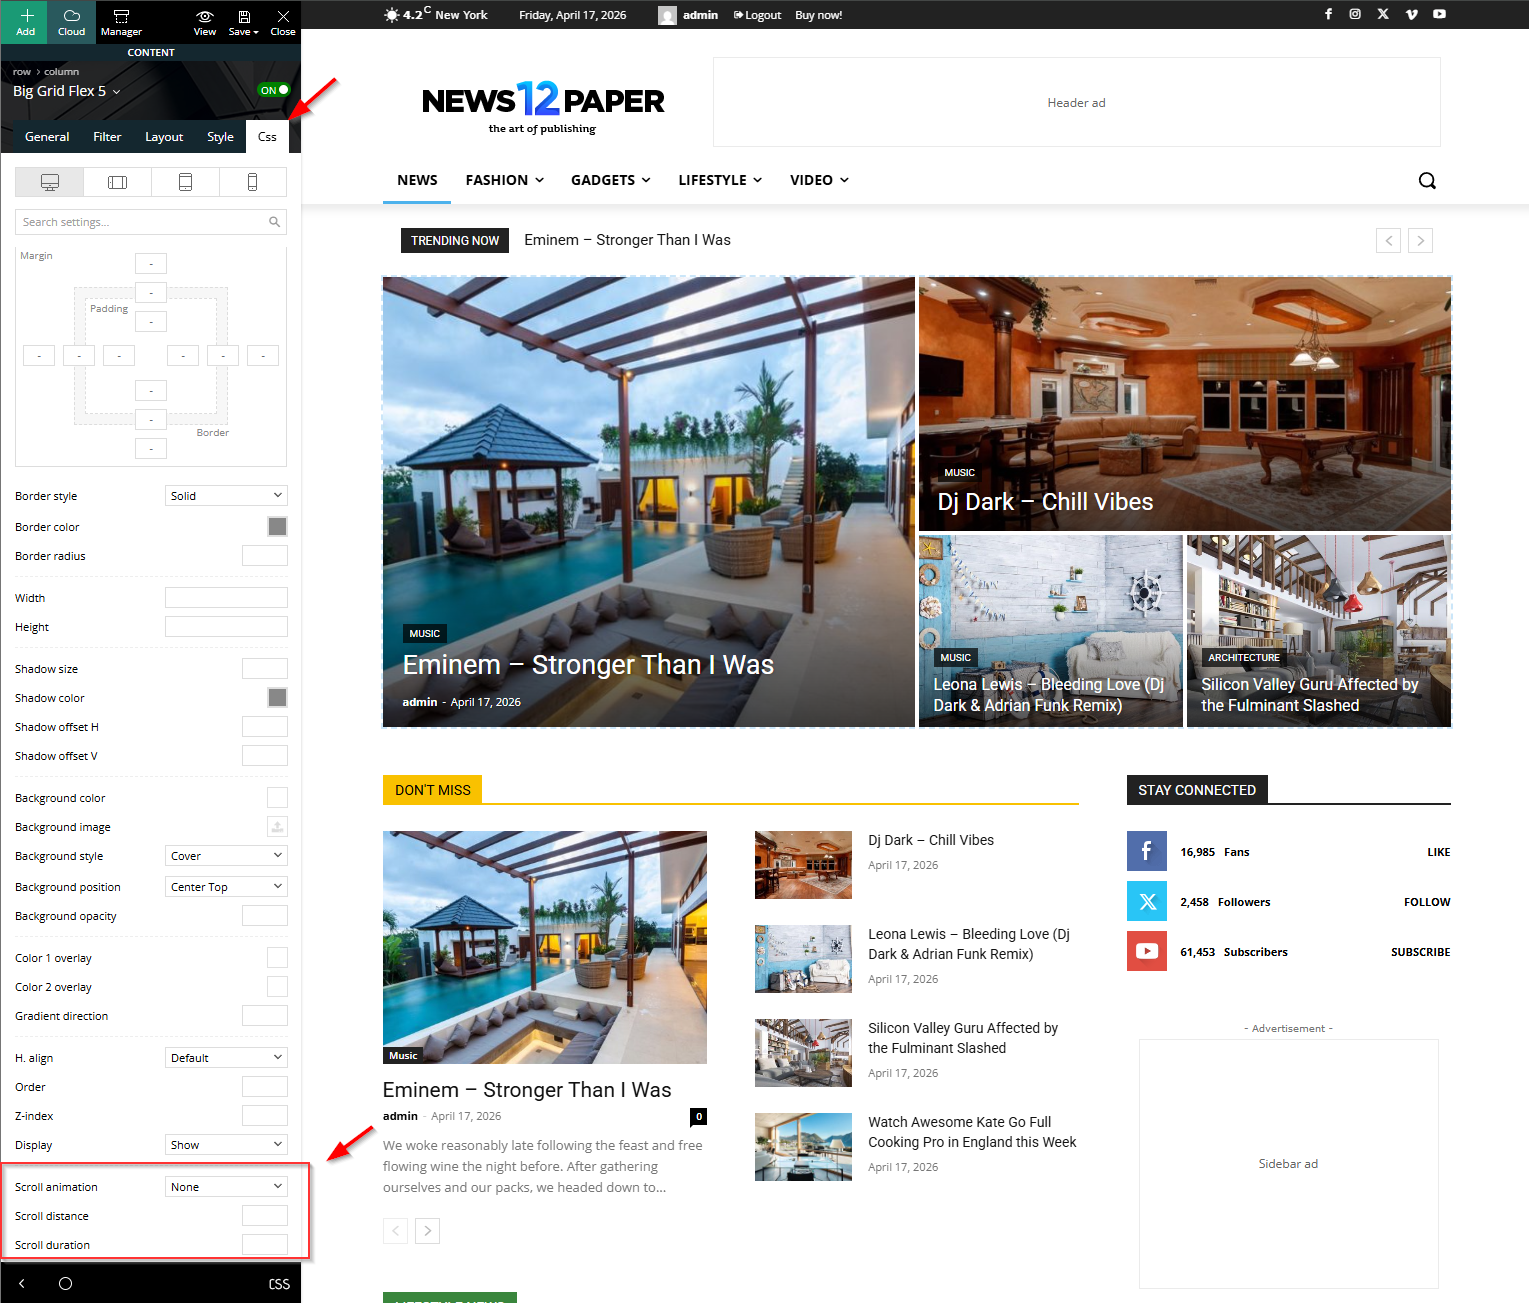This screenshot has width=1529, height=1303.
Task: Click the View eye icon
Action: pyautogui.click(x=205, y=16)
